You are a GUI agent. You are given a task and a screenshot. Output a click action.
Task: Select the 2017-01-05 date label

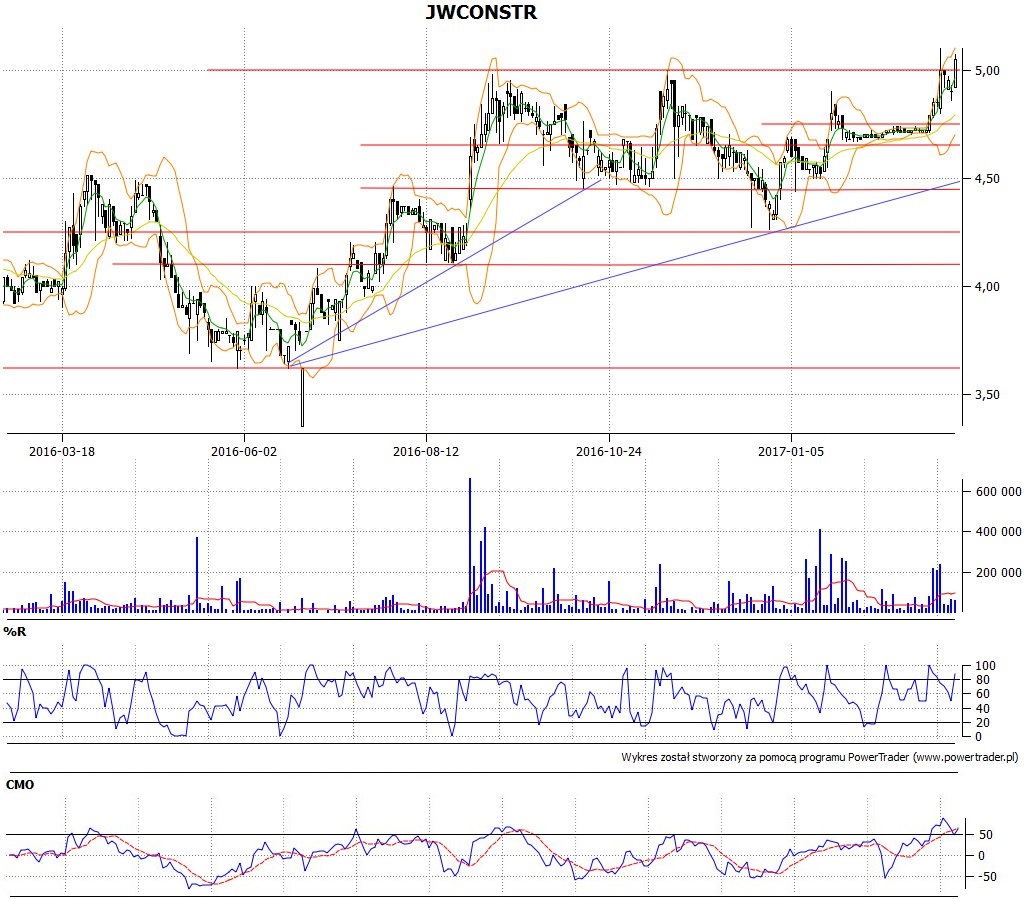click(791, 451)
